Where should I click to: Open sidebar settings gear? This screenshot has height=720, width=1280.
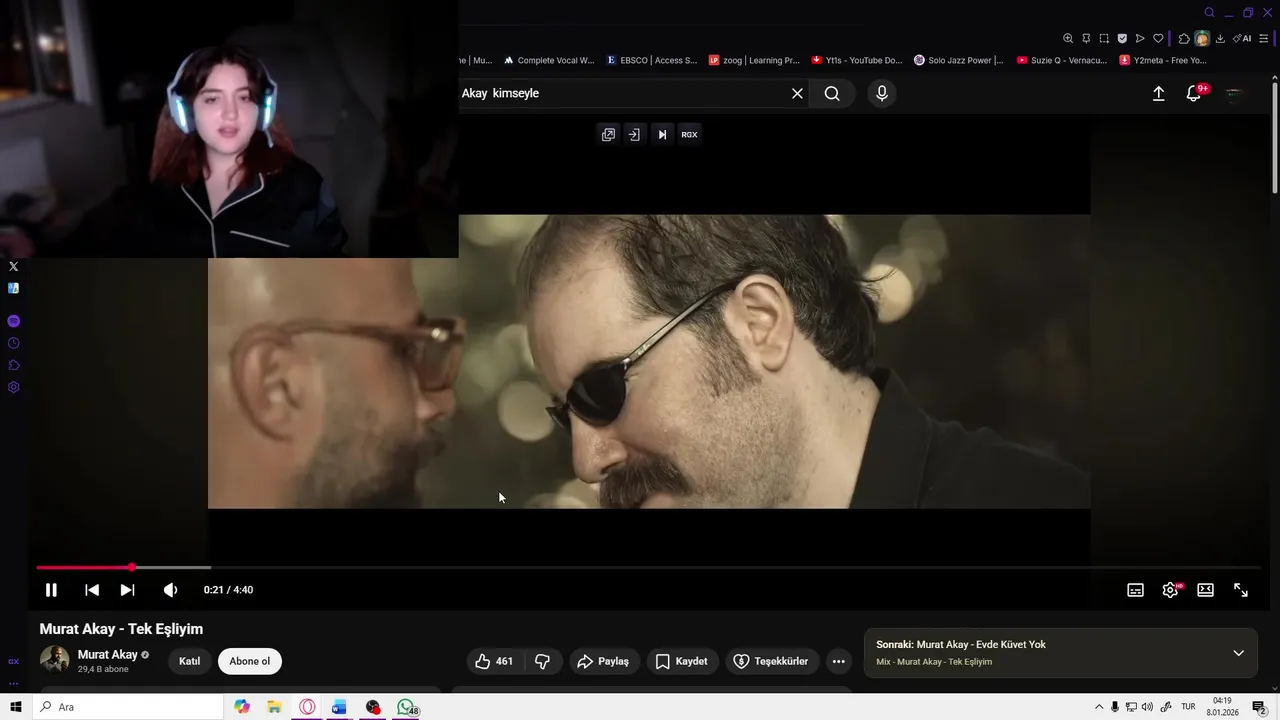coord(13,387)
